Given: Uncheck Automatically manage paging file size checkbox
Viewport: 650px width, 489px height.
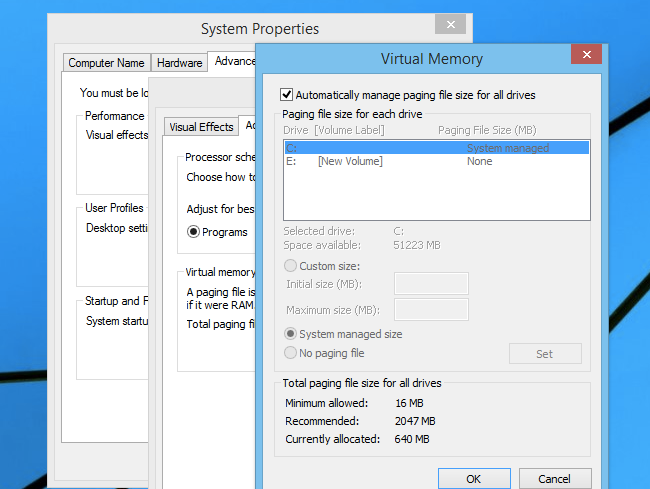Looking at the screenshot, I should pos(286,95).
